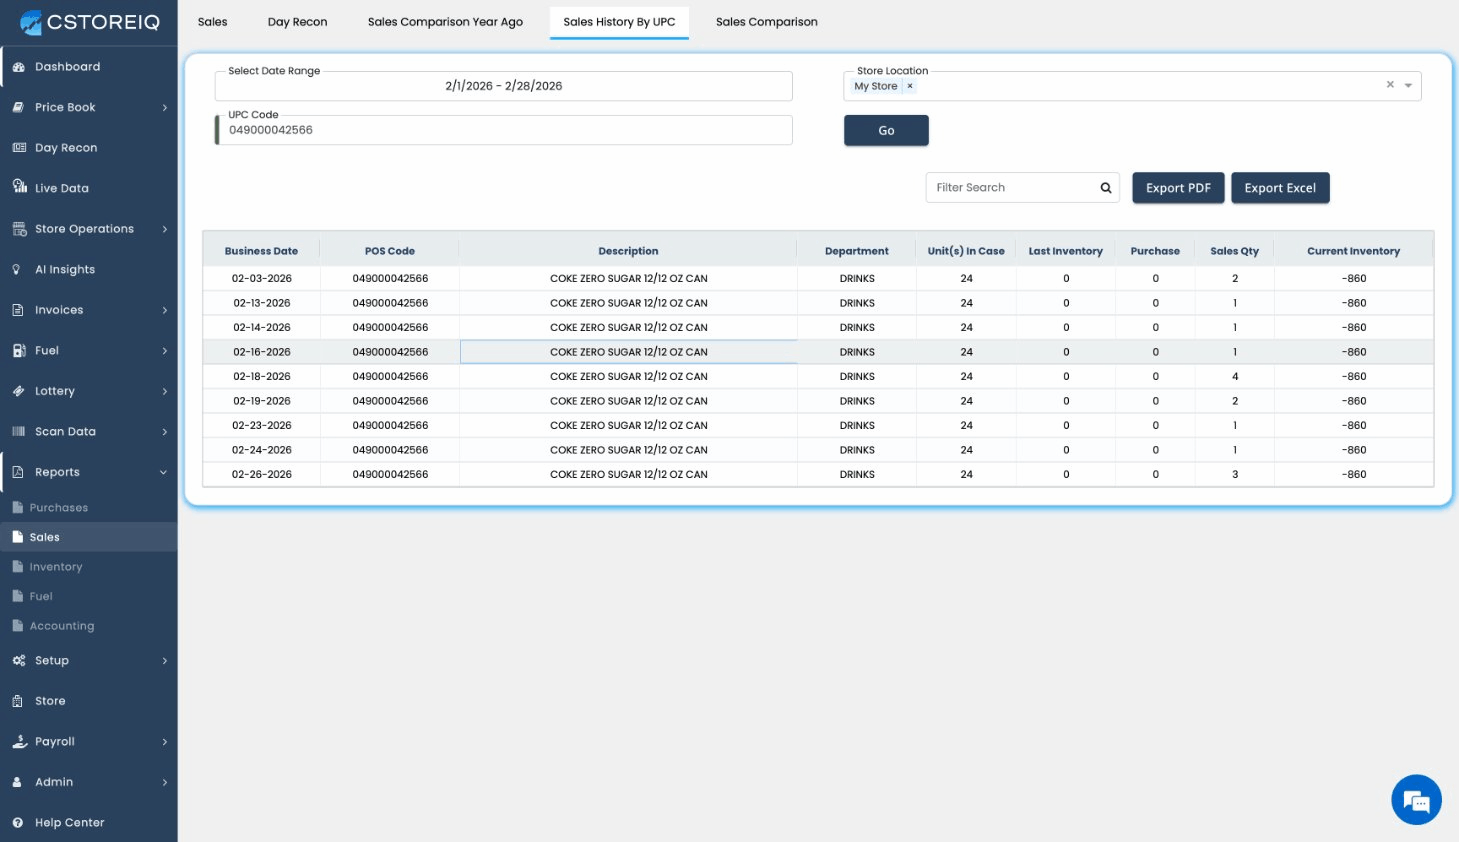Click the Help Center question mark icon
This screenshot has width=1459, height=842.
(x=18, y=822)
